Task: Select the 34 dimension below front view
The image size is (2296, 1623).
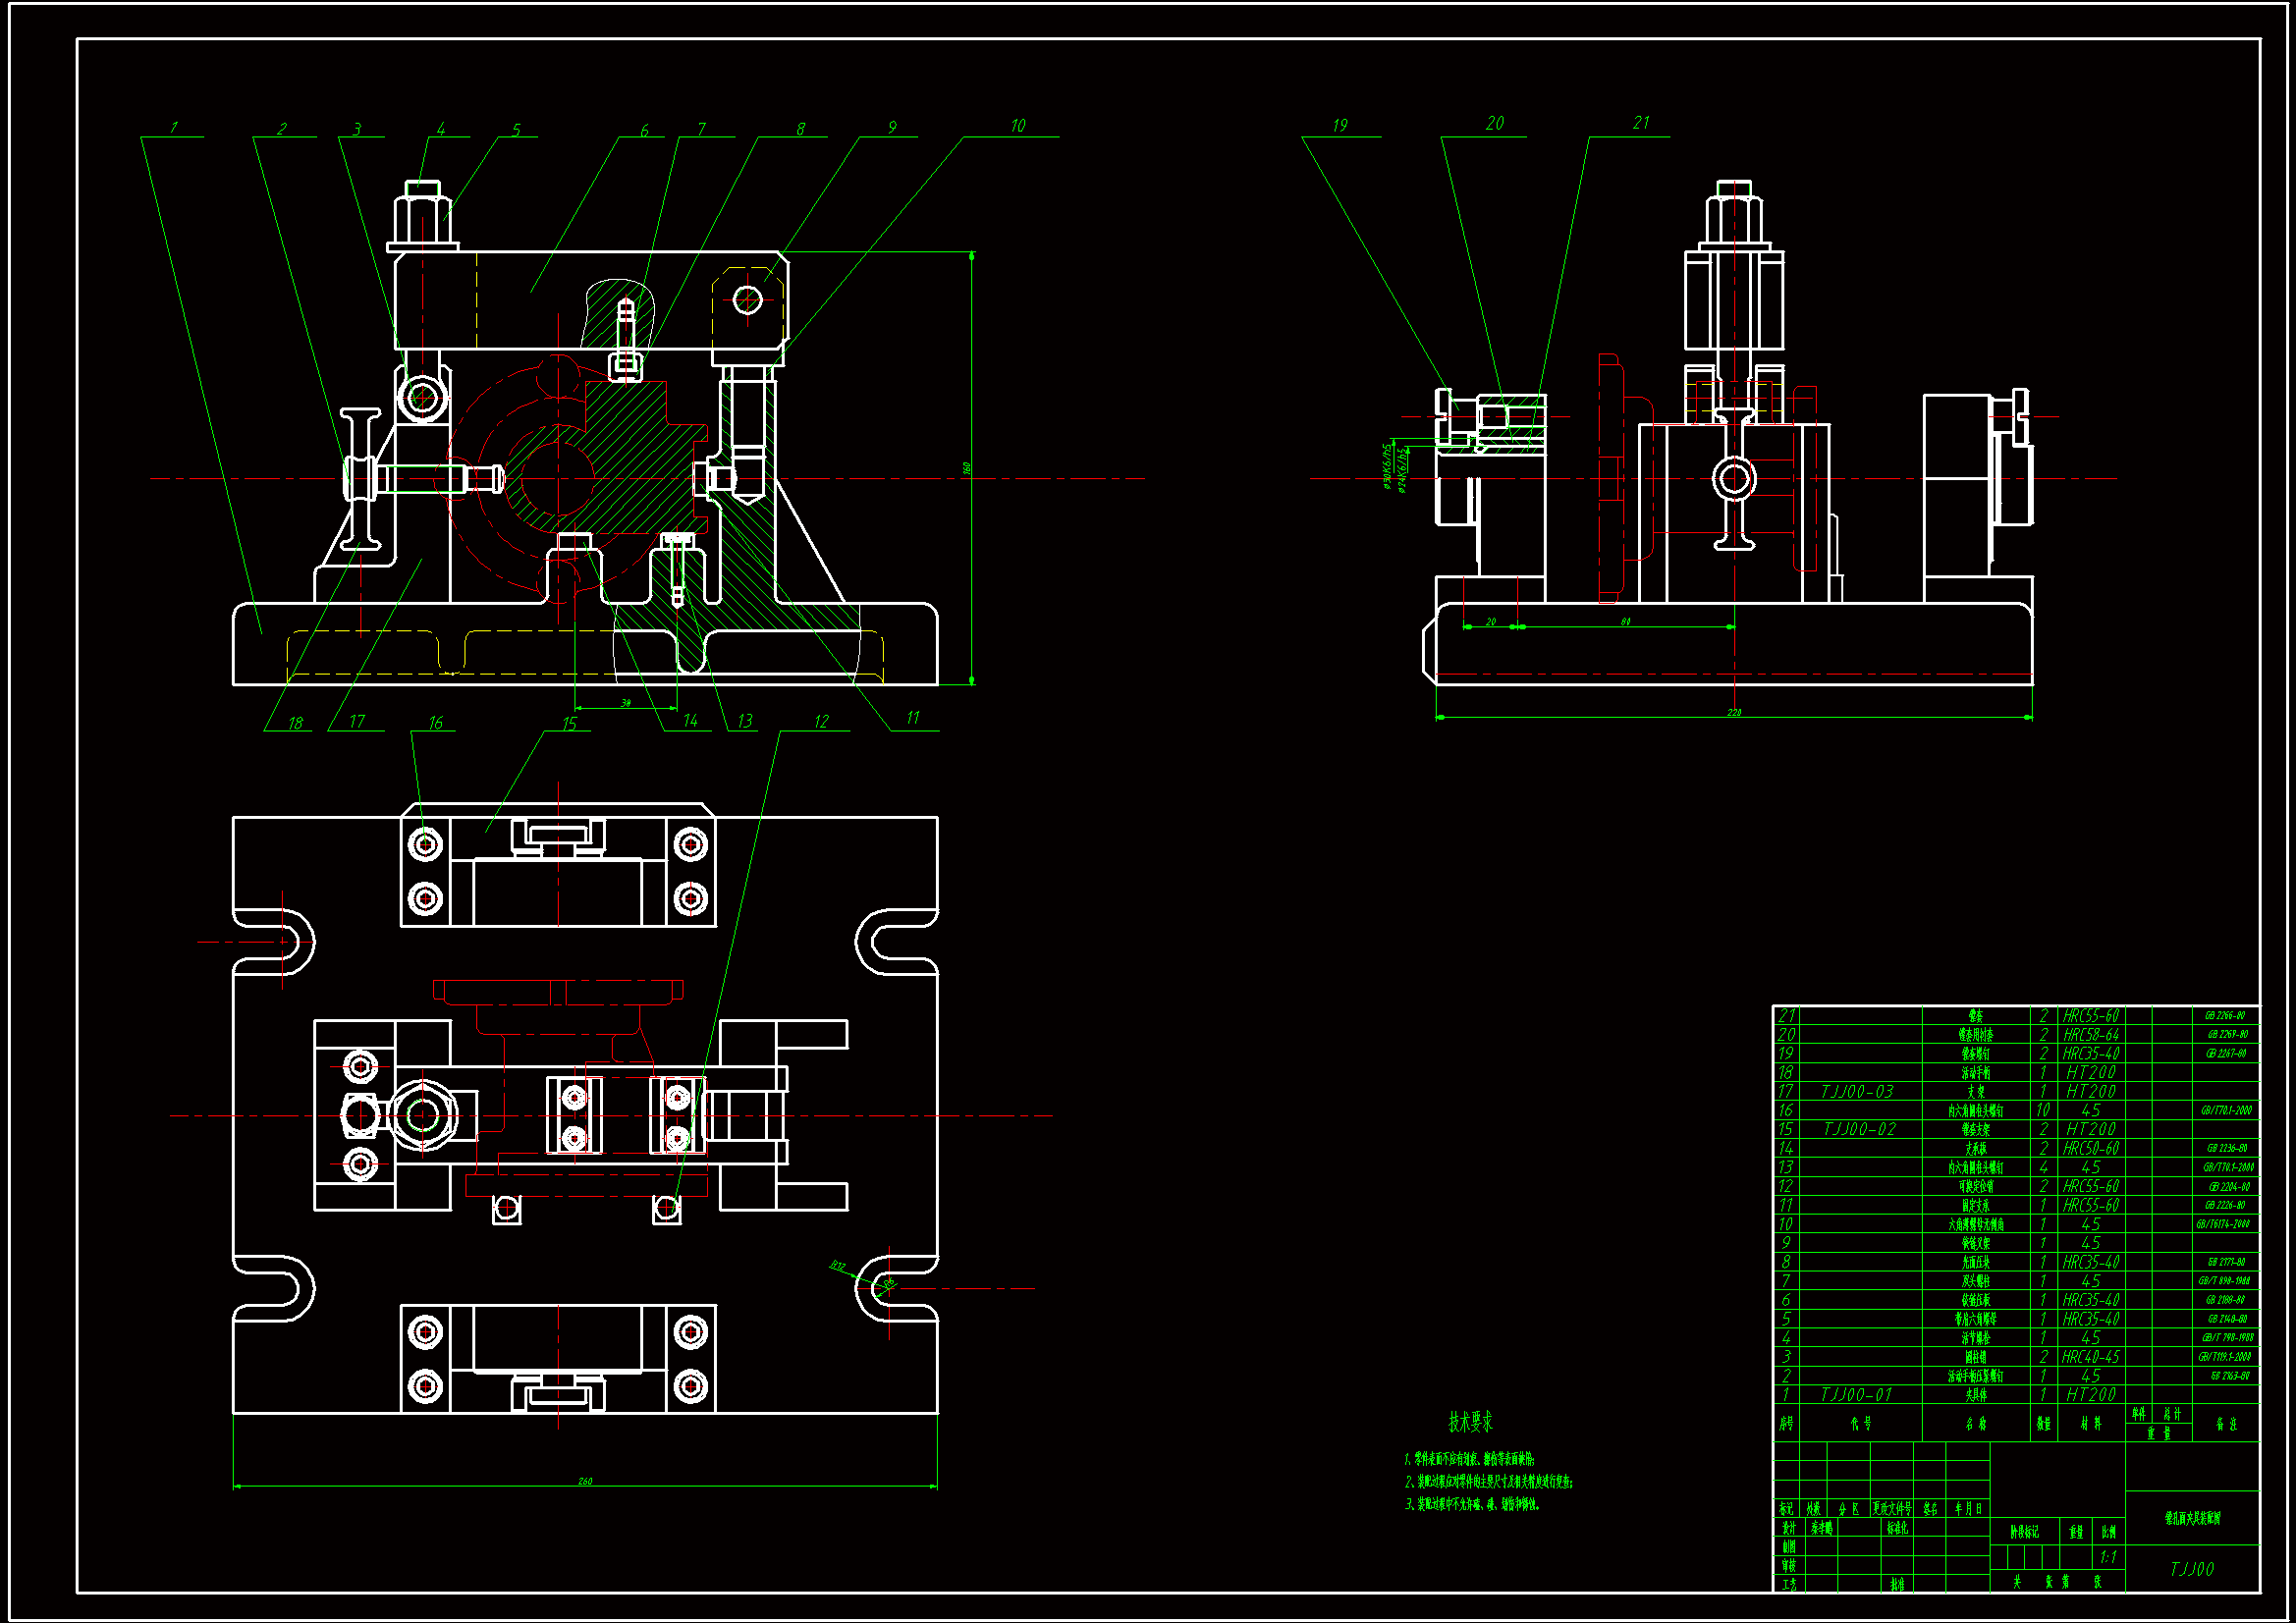Action: pyautogui.click(x=626, y=703)
